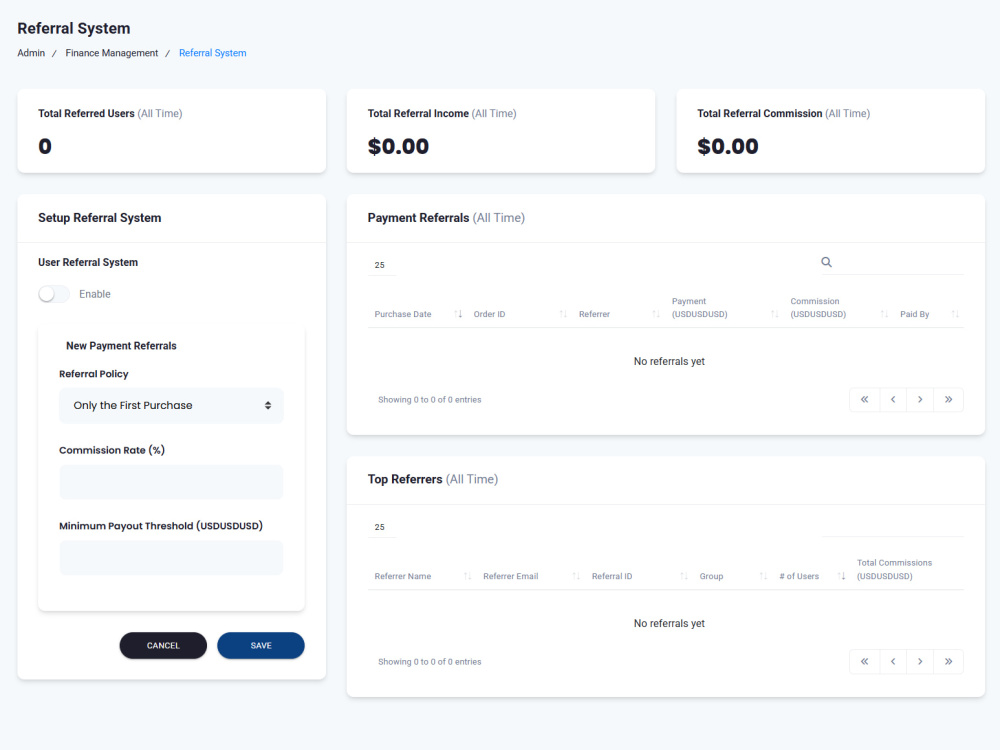The height and width of the screenshot is (750, 1000).
Task: Click the New Payment Referrals heading
Action: [121, 346]
